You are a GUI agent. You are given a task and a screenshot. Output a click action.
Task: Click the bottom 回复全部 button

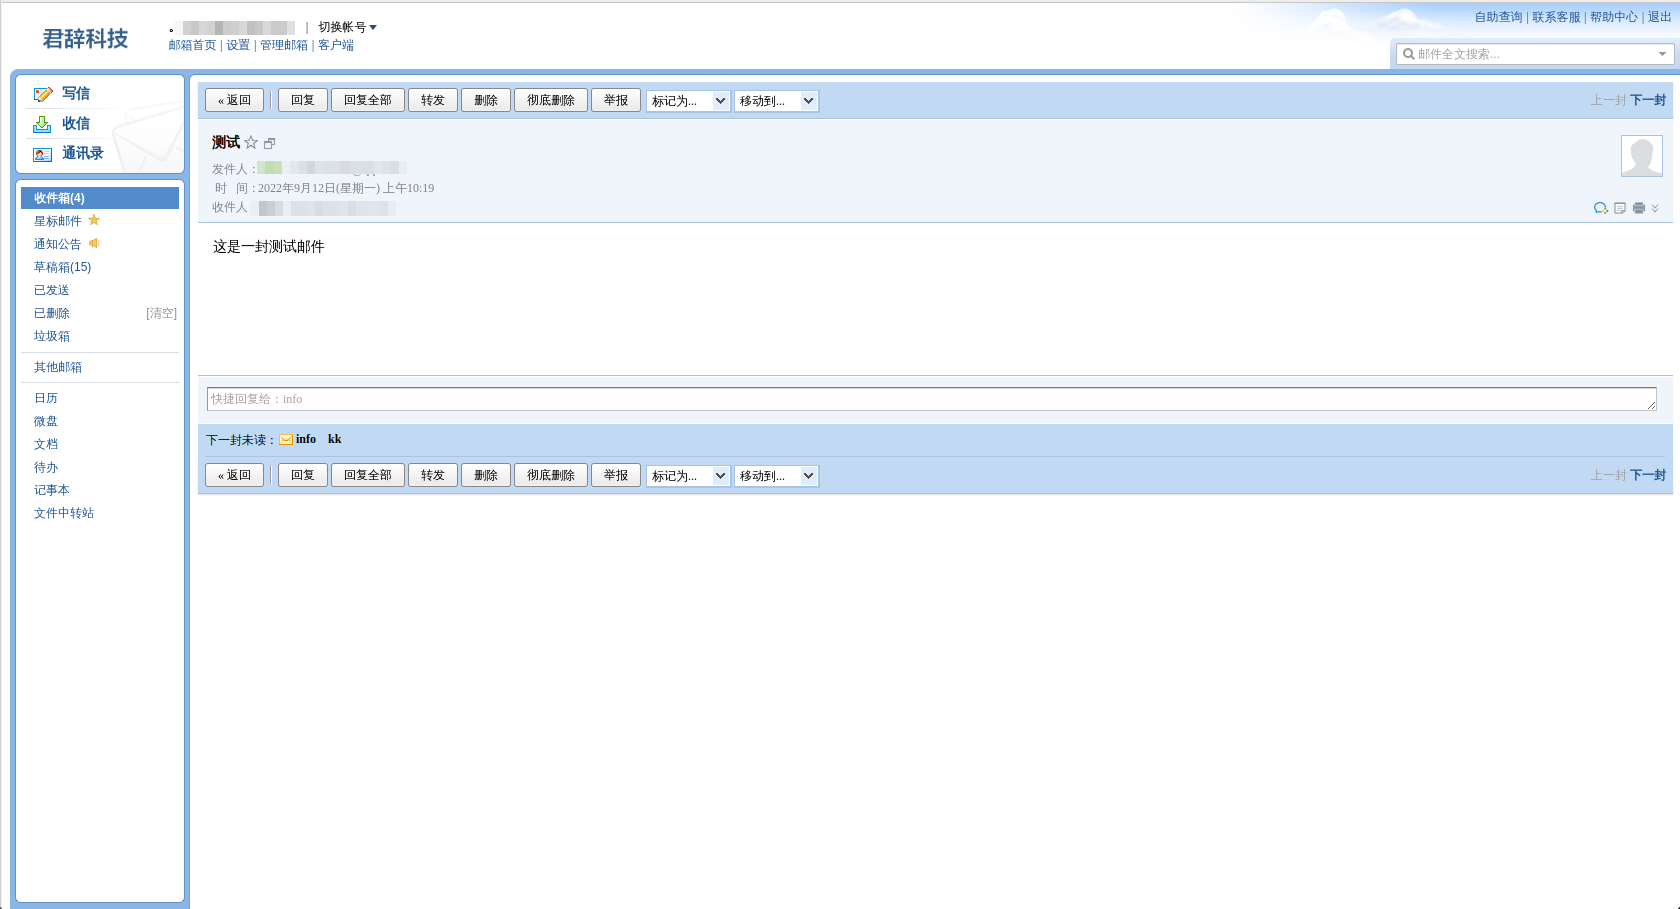tap(368, 475)
